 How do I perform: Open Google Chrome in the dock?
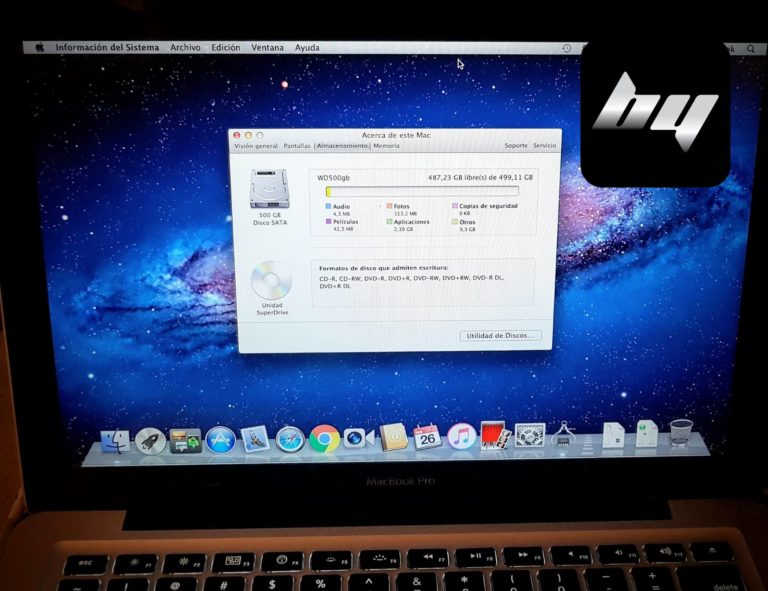pyautogui.click(x=323, y=439)
